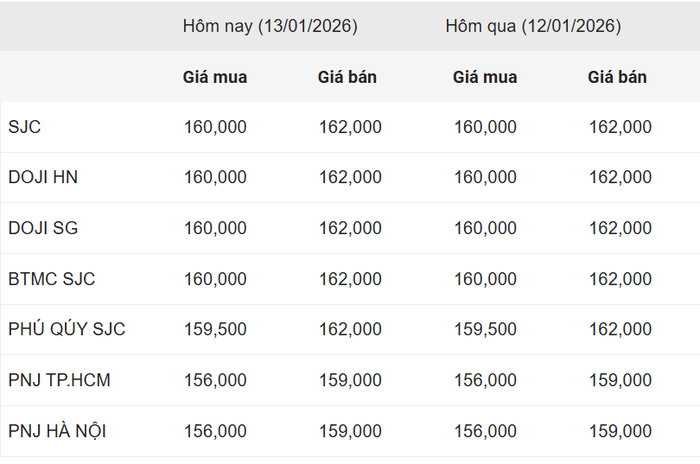Click PHÚ QUÝ SJC's buy price for today

click(x=215, y=329)
